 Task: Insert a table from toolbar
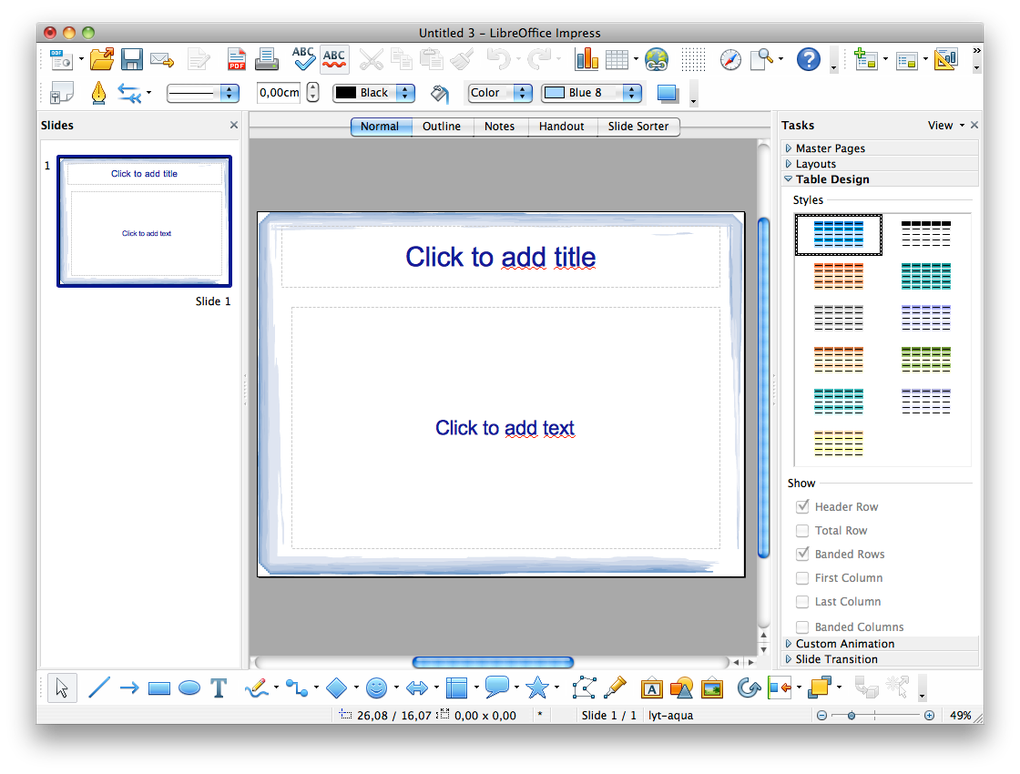point(617,60)
